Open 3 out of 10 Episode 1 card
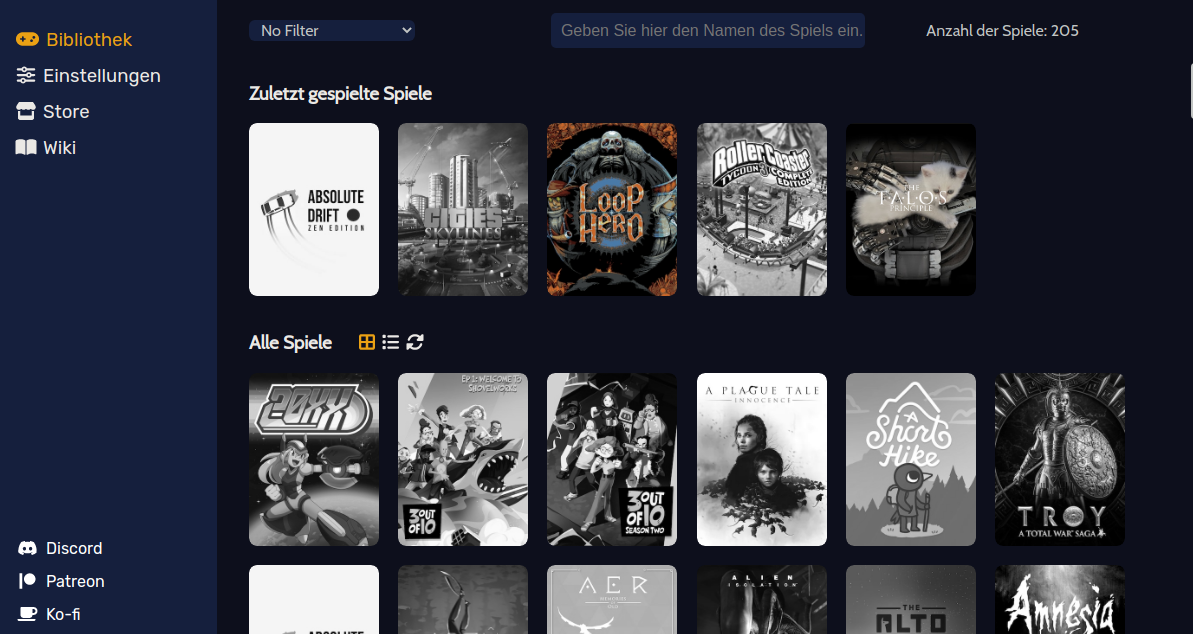This screenshot has height=634, width=1193. (x=463, y=459)
